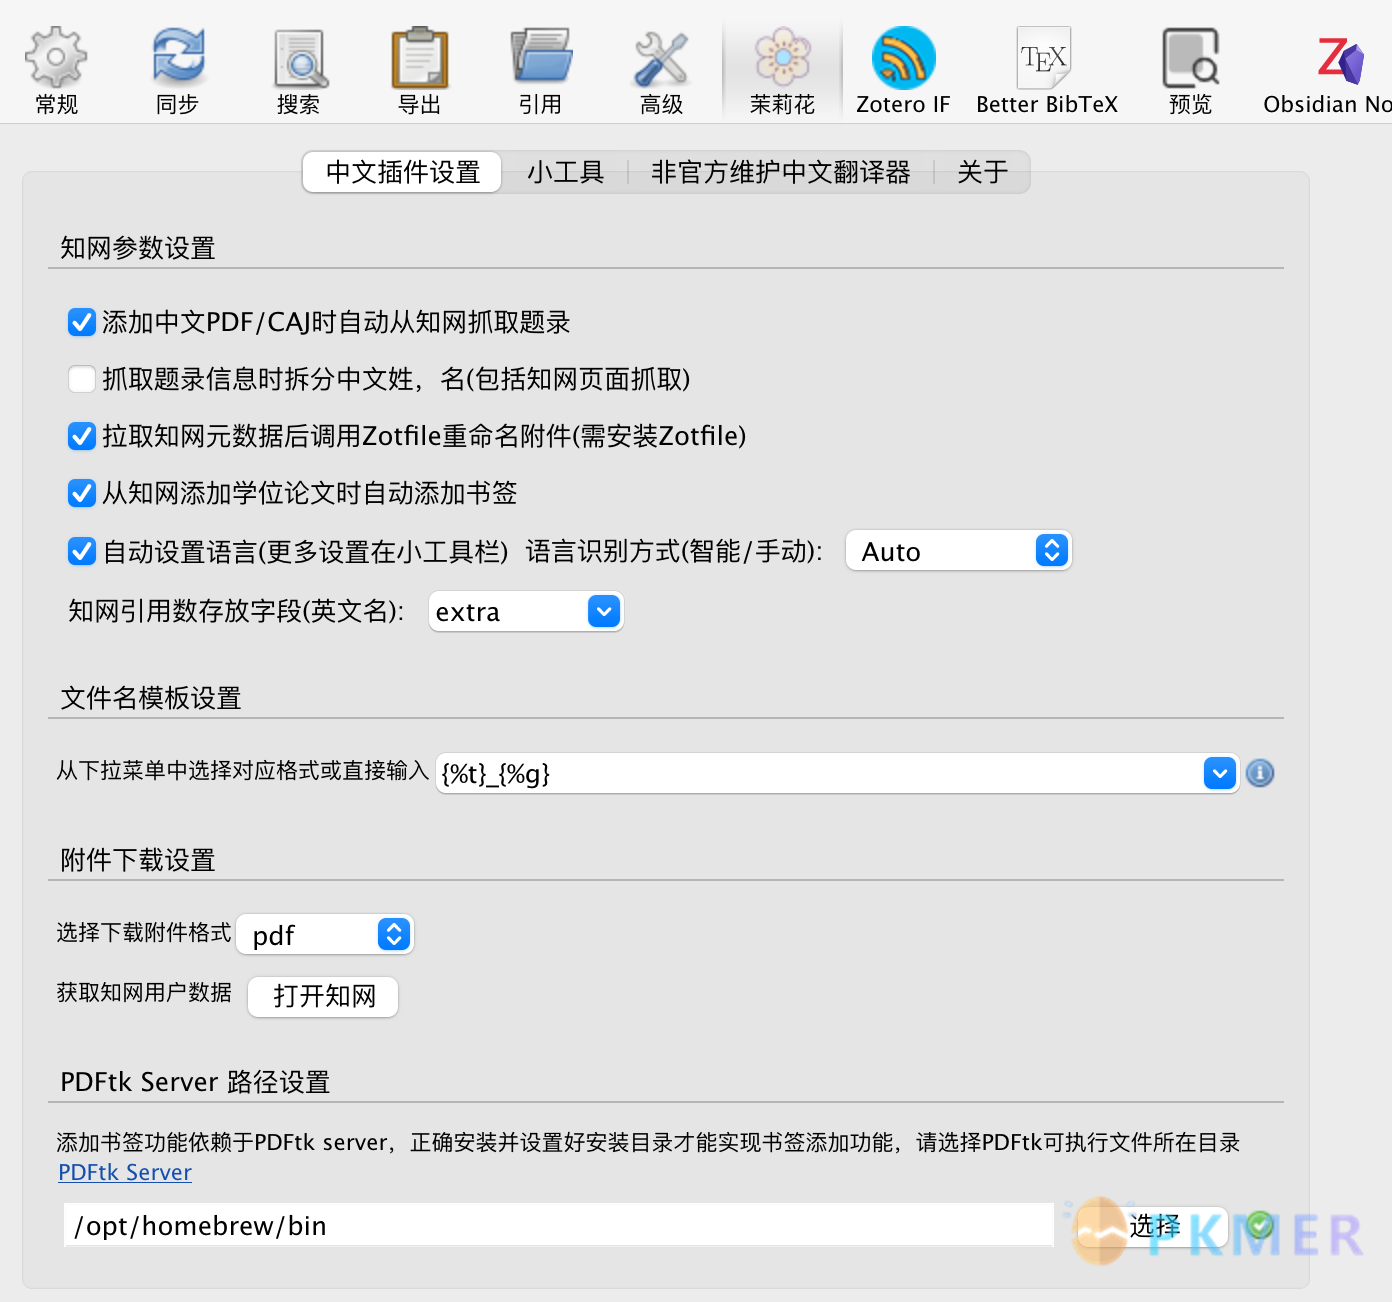Open the Auto language detection dropdown
This screenshot has height=1302, width=1392.
[x=959, y=551]
